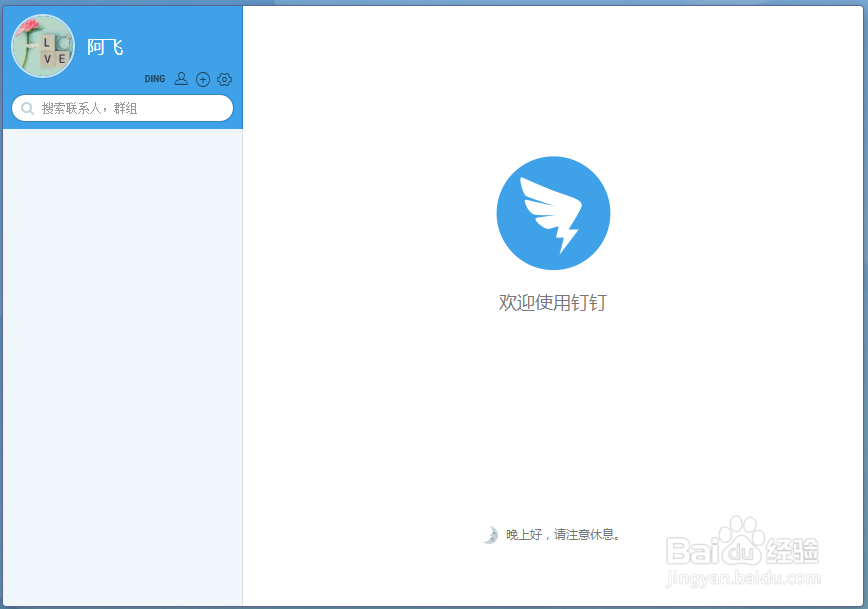Click the blue DingTalk wing logo
Viewport: 868px width, 609px height.
pos(553,213)
